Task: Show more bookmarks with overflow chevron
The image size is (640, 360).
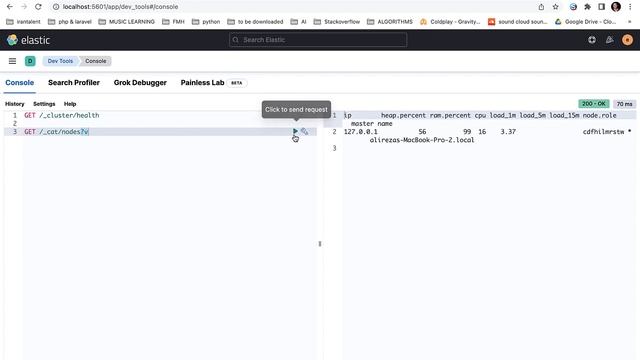Action: (x=630, y=22)
